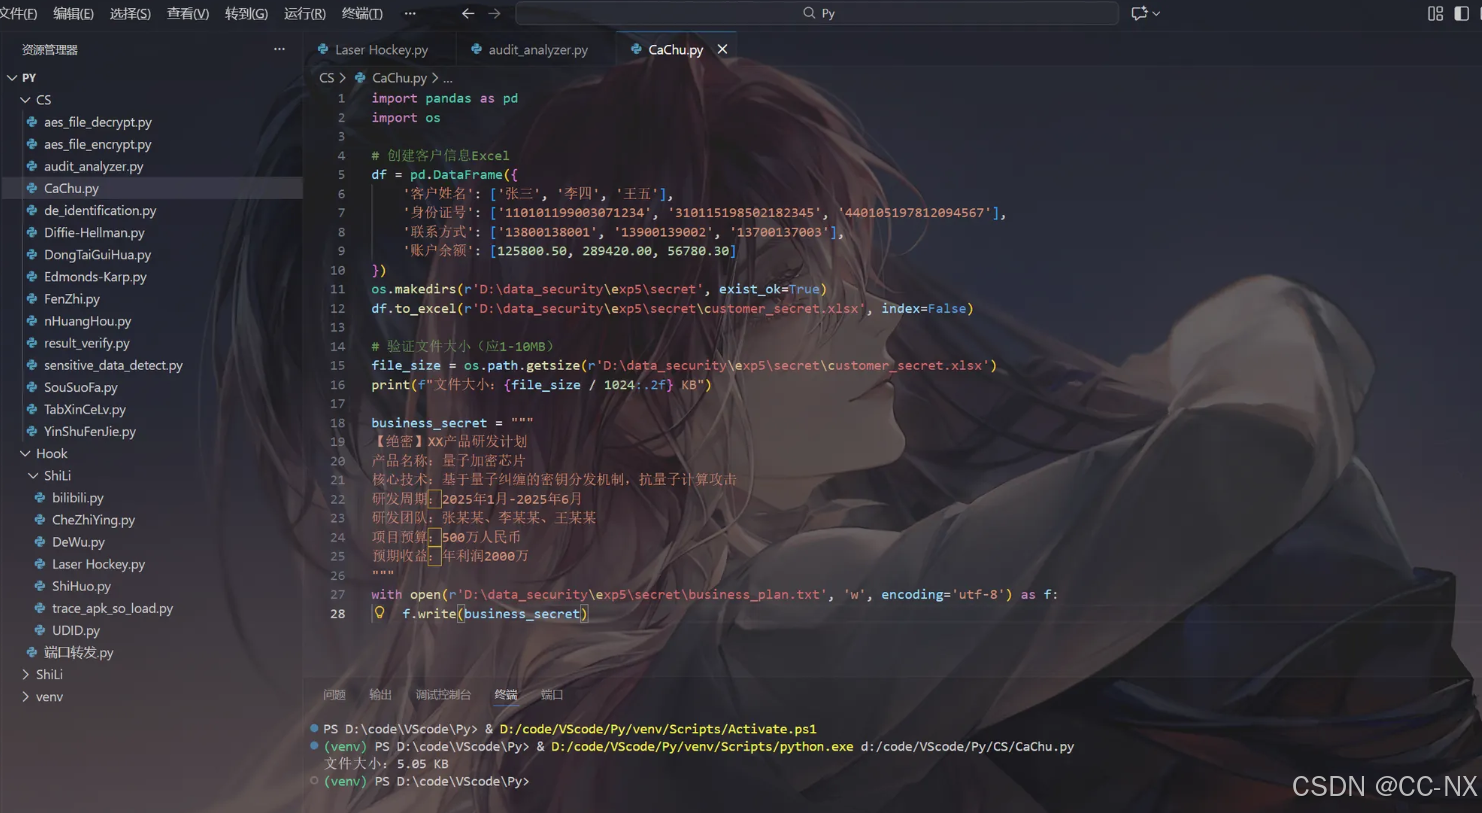1482x813 pixels.
Task: Click the terminal prompt on the last line
Action: point(426,781)
